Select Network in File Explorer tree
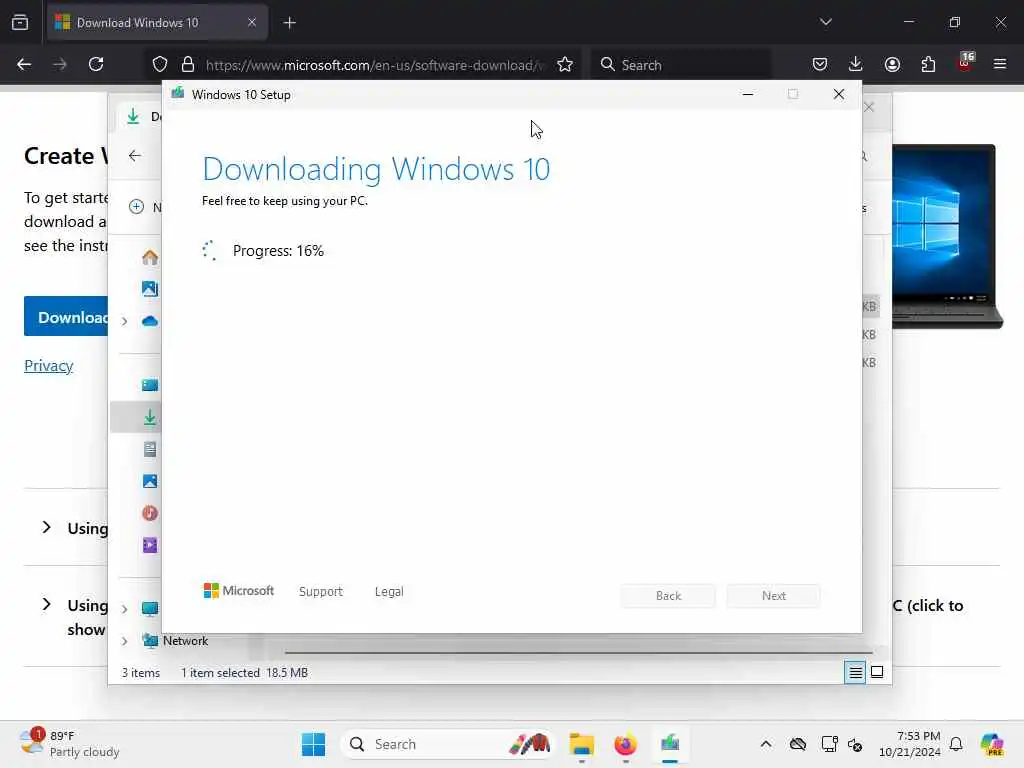Viewport: 1024px width, 768px height. 185,641
